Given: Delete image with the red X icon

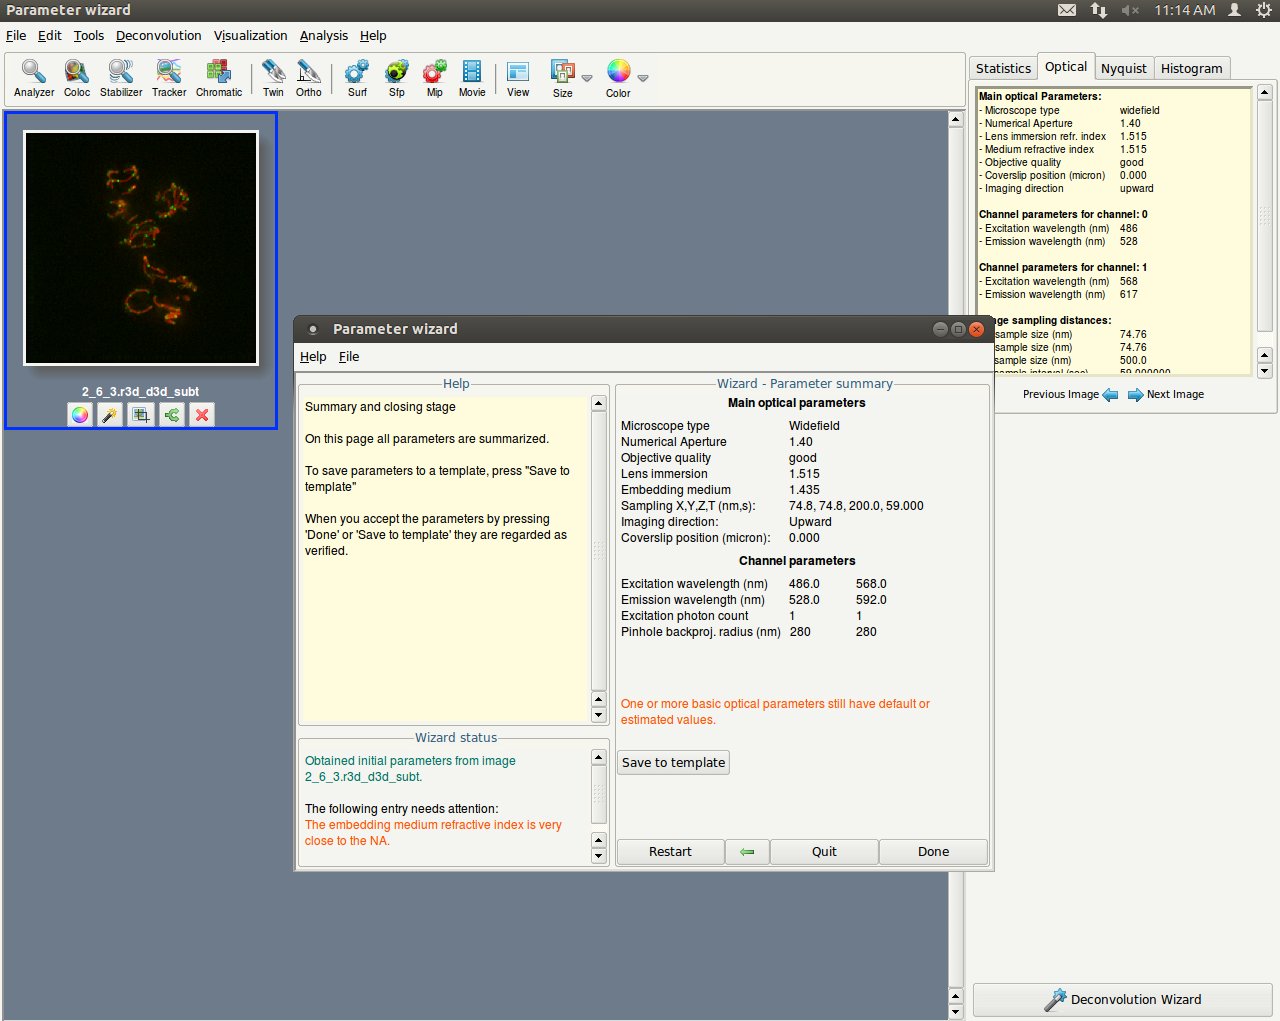Looking at the screenshot, I should (202, 415).
